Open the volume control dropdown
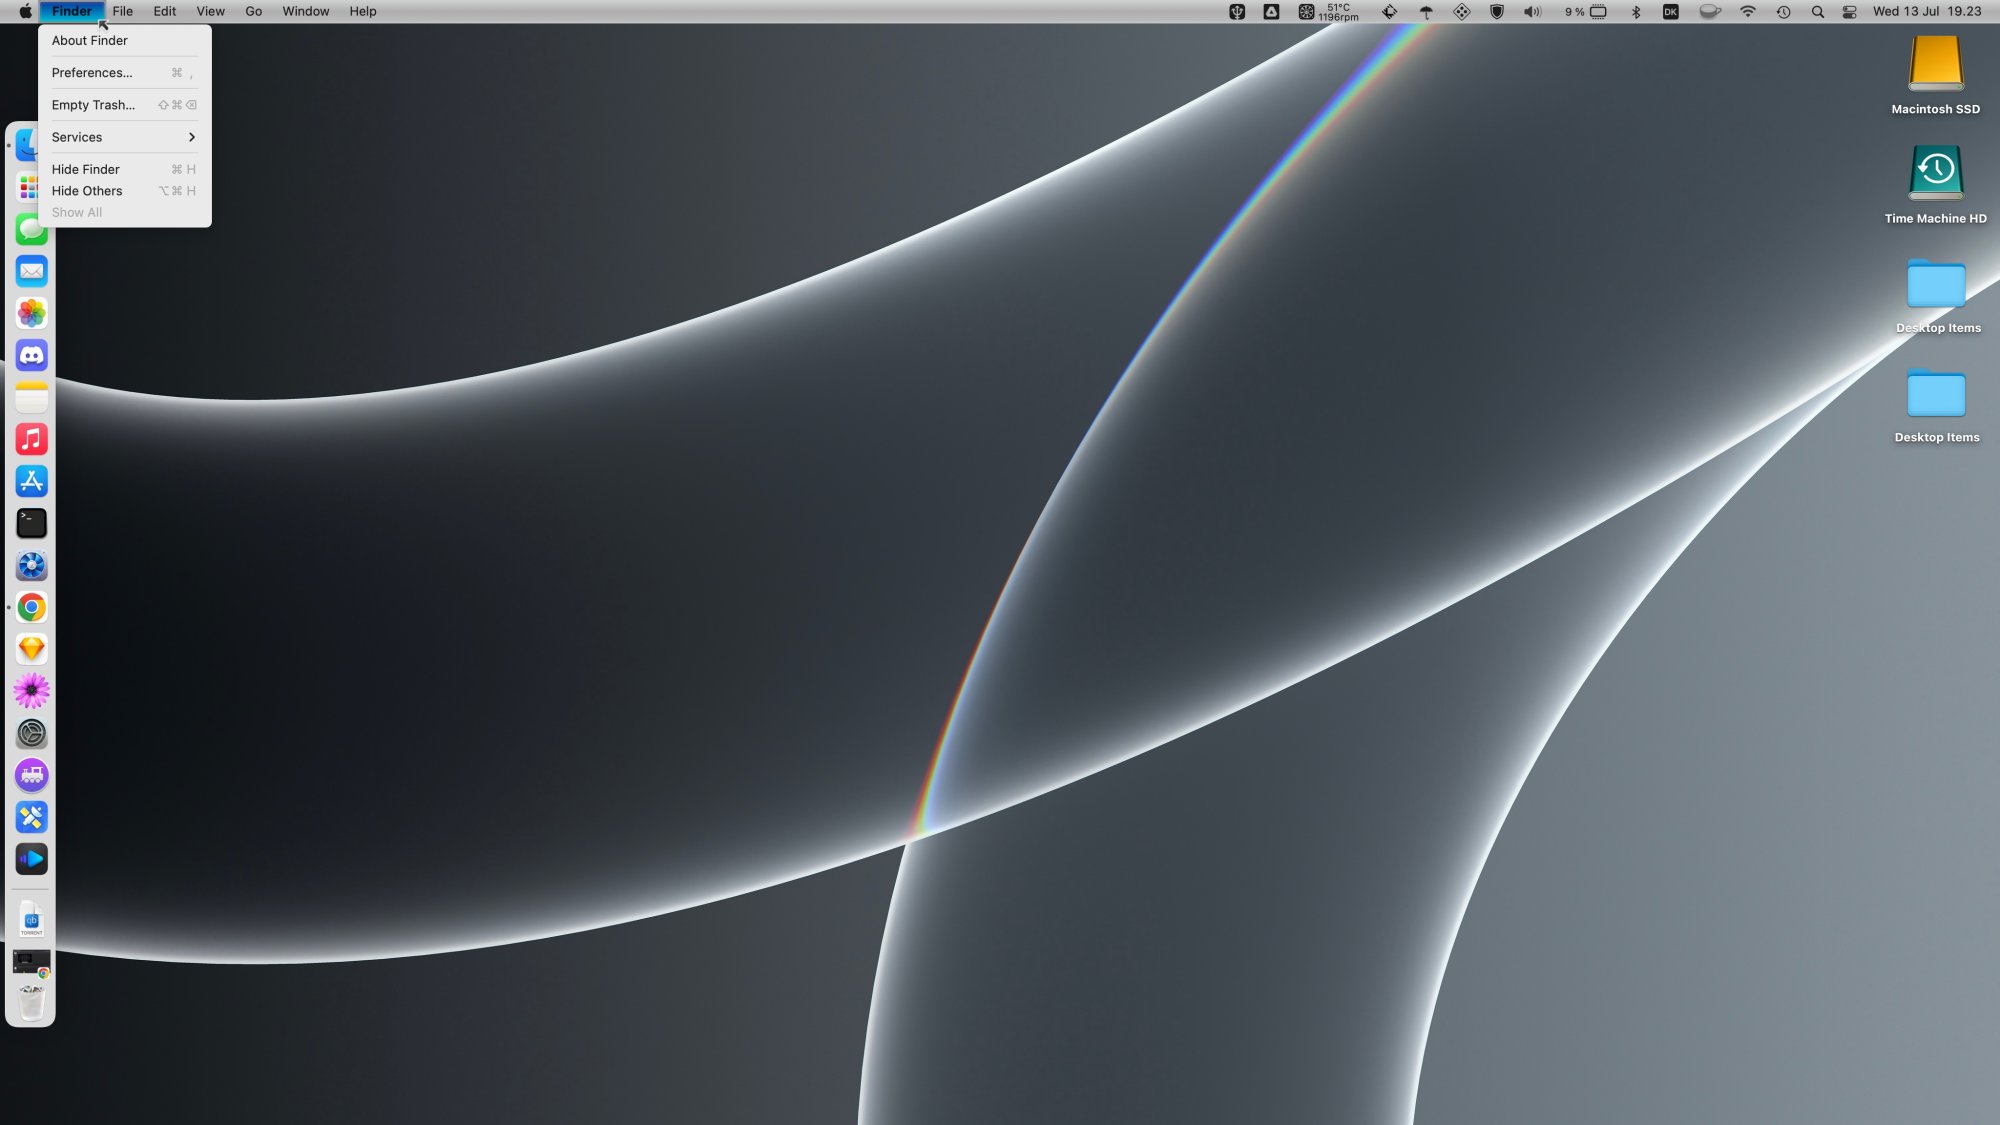The width and height of the screenshot is (2000, 1125). point(1531,12)
